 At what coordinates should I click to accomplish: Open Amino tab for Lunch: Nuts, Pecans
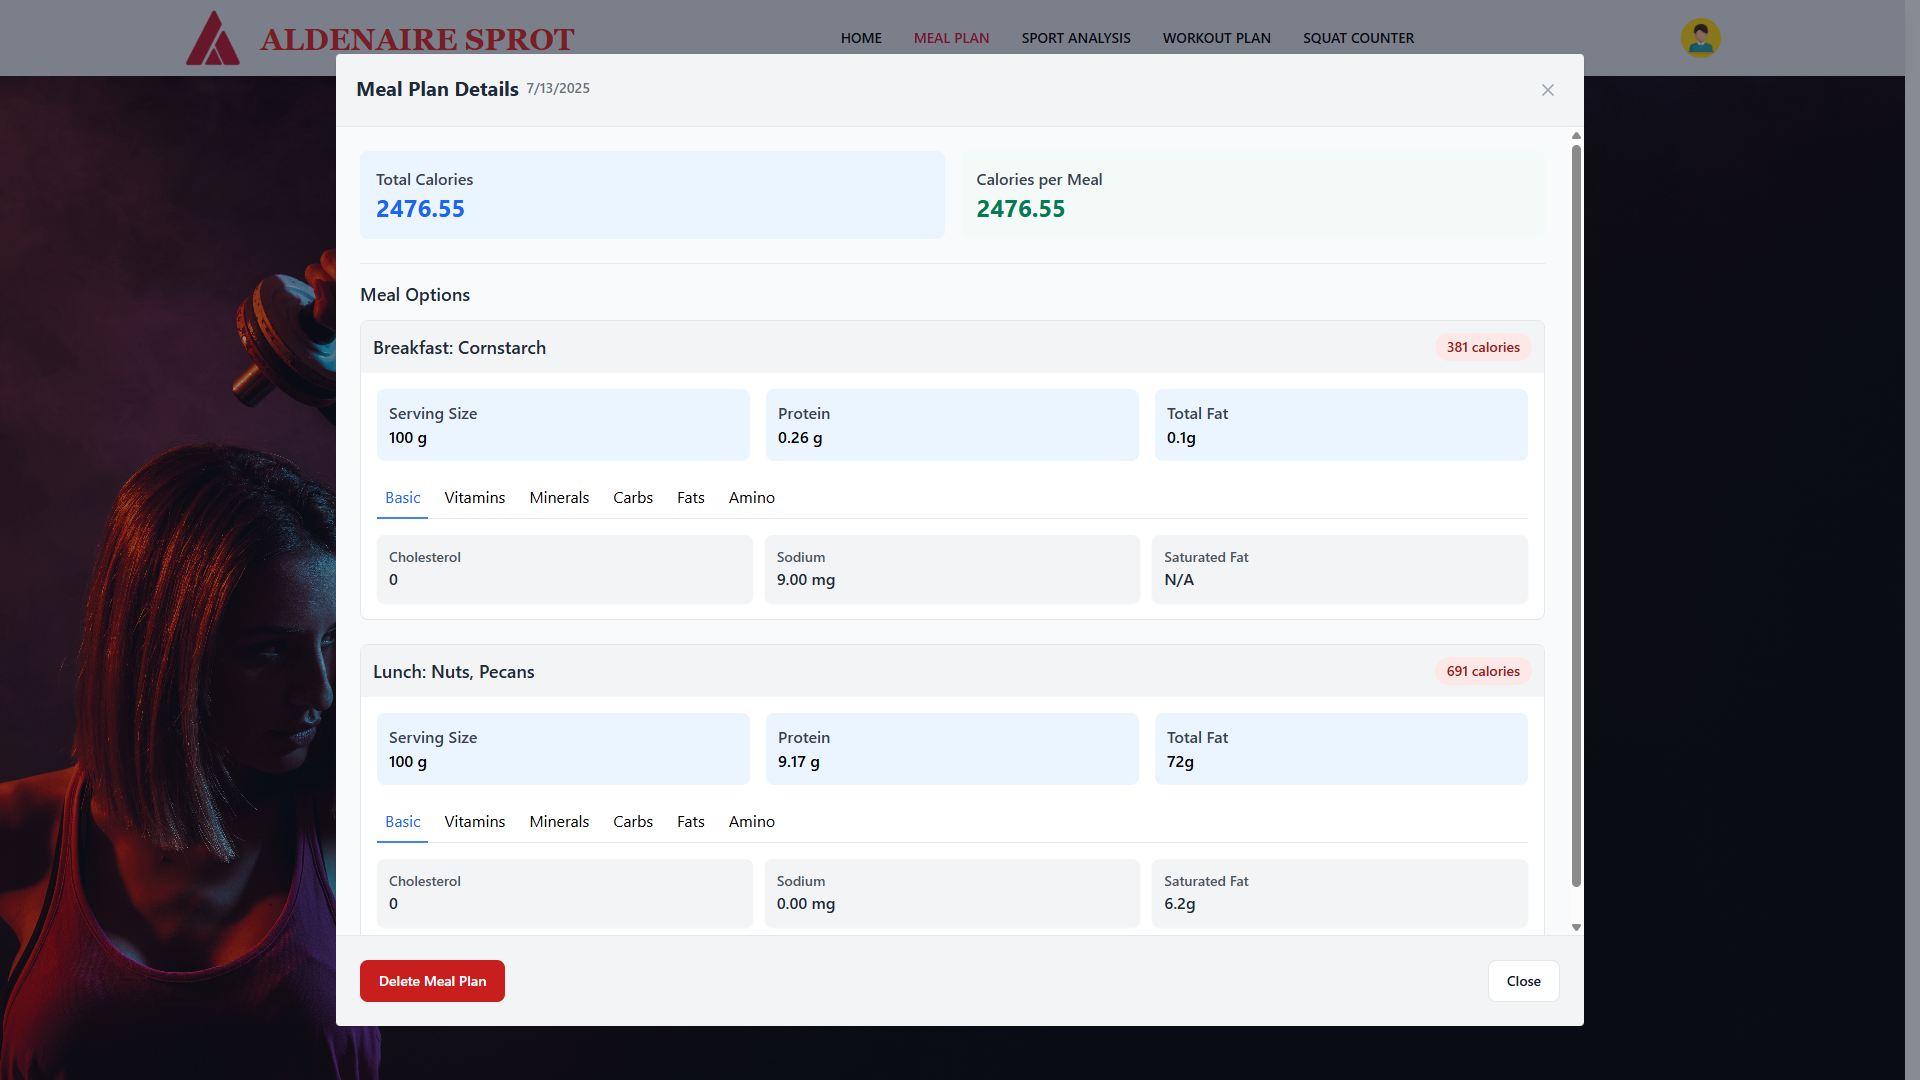pyautogui.click(x=751, y=822)
